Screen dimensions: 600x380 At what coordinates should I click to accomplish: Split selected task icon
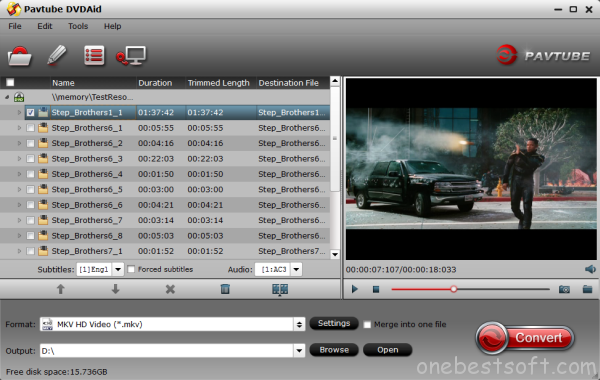(x=280, y=289)
